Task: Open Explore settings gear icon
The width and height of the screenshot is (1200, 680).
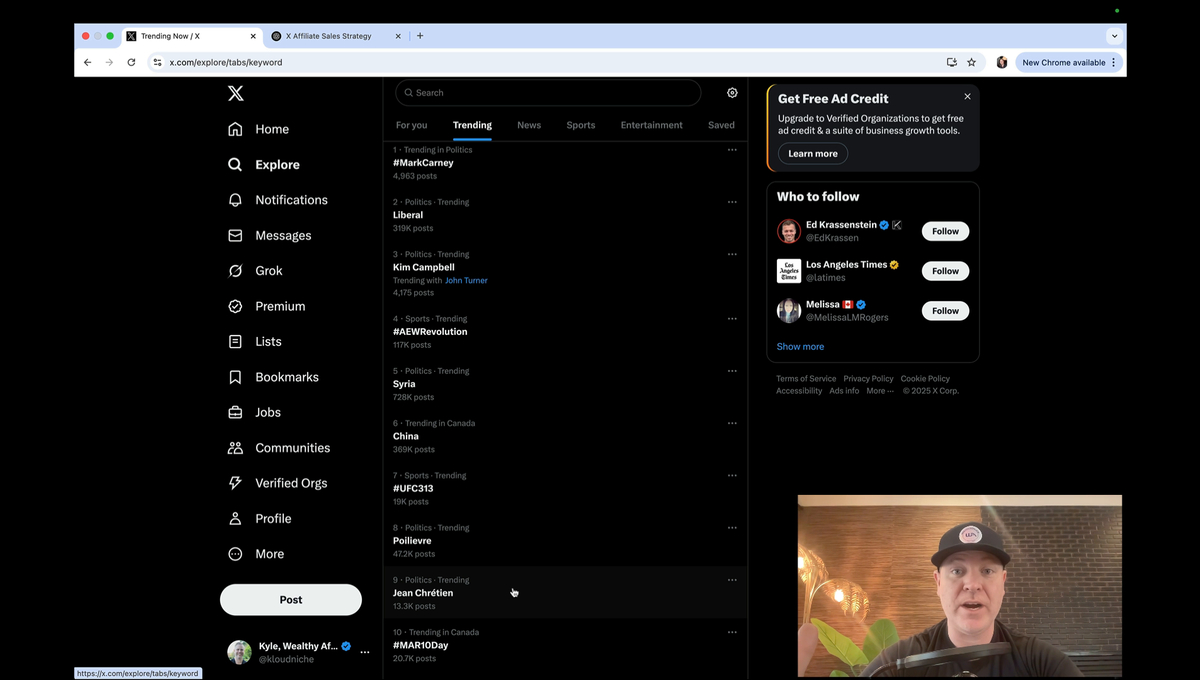Action: [732, 93]
